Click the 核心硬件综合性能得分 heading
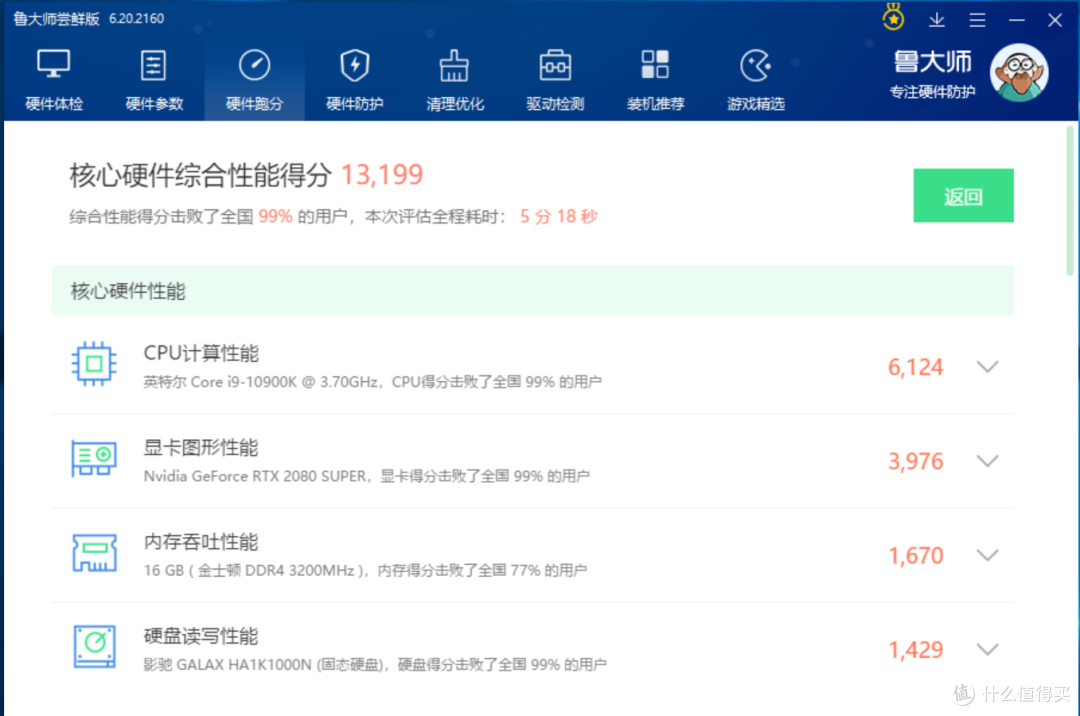The width and height of the screenshot is (1080, 716). click(x=200, y=176)
